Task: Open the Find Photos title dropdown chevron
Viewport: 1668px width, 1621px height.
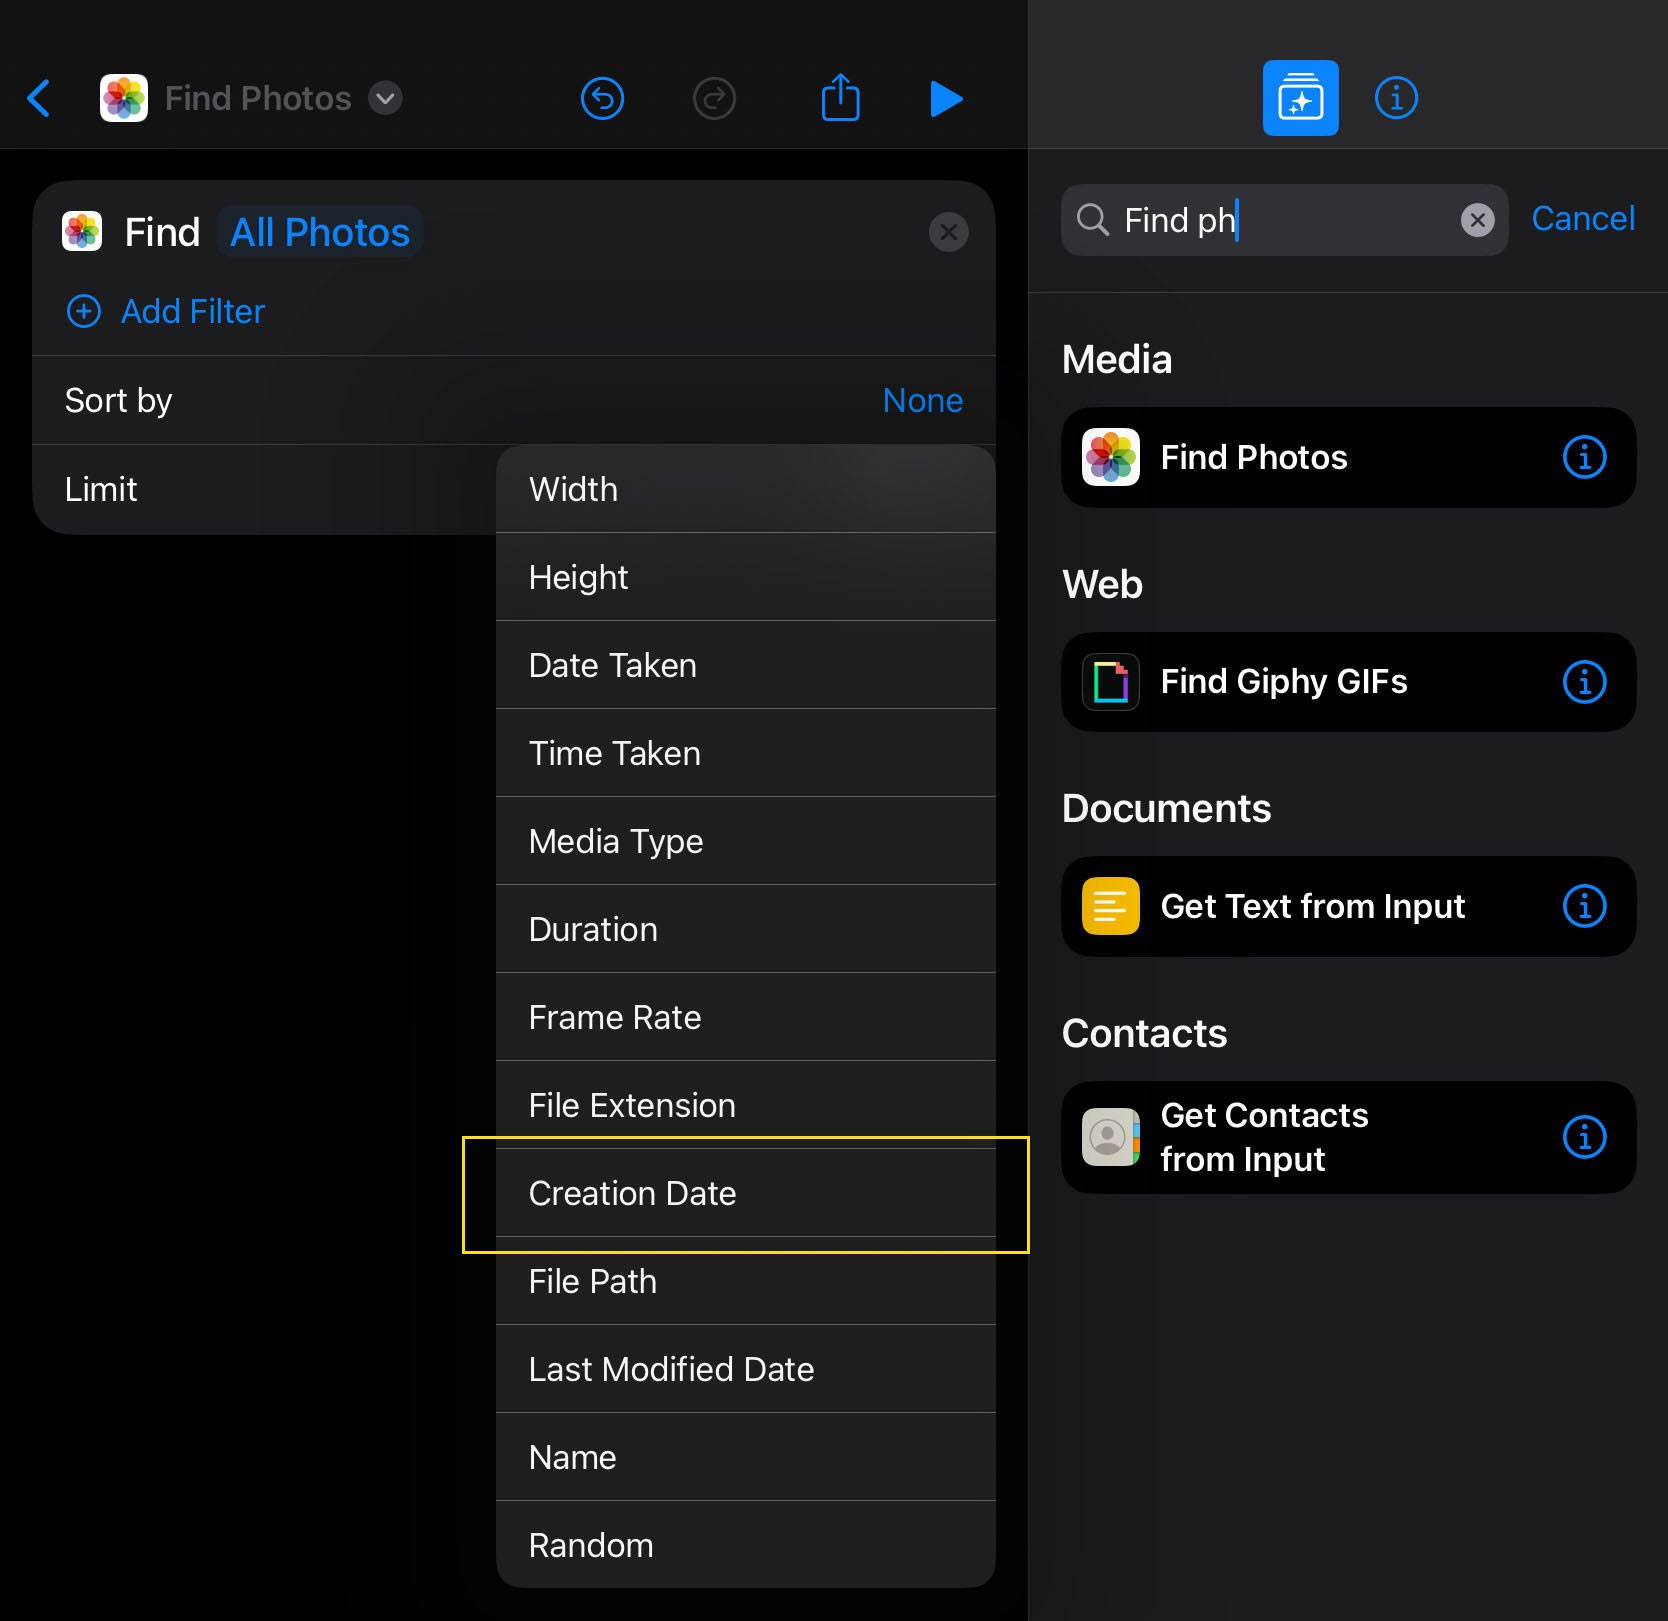Action: click(385, 98)
